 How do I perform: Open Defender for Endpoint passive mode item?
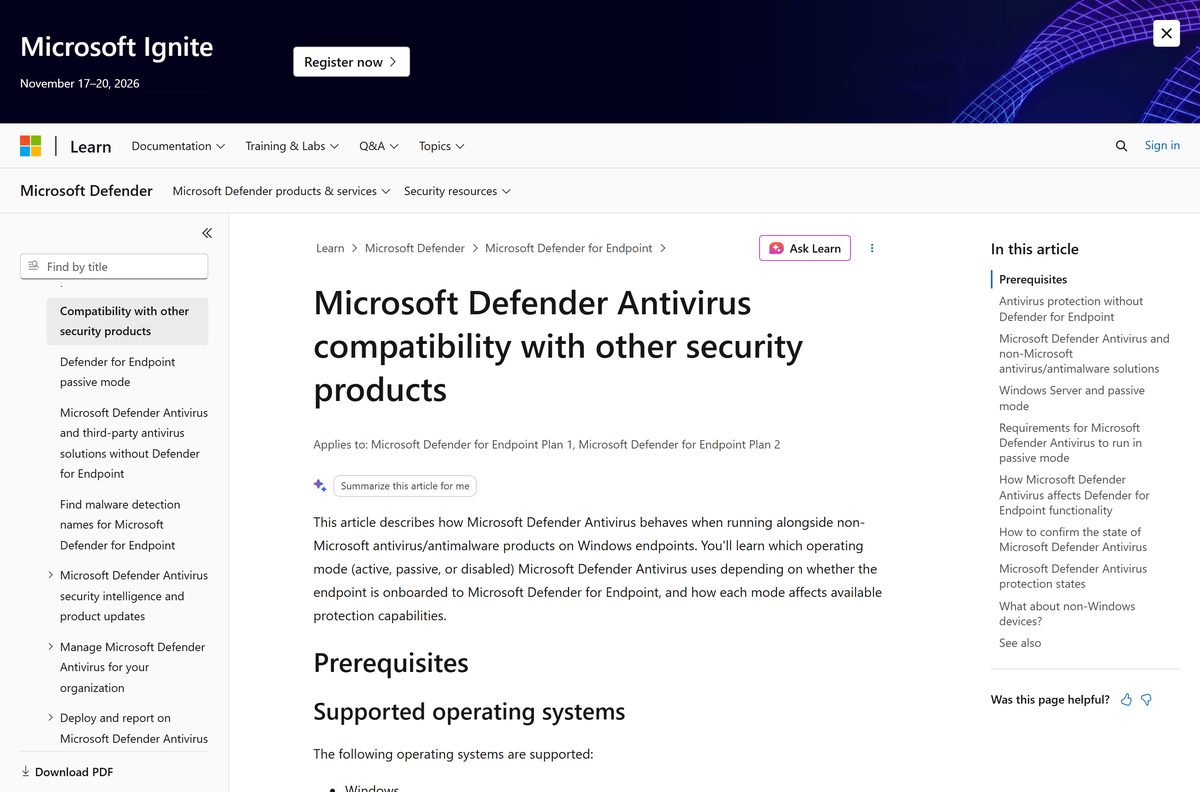117,372
